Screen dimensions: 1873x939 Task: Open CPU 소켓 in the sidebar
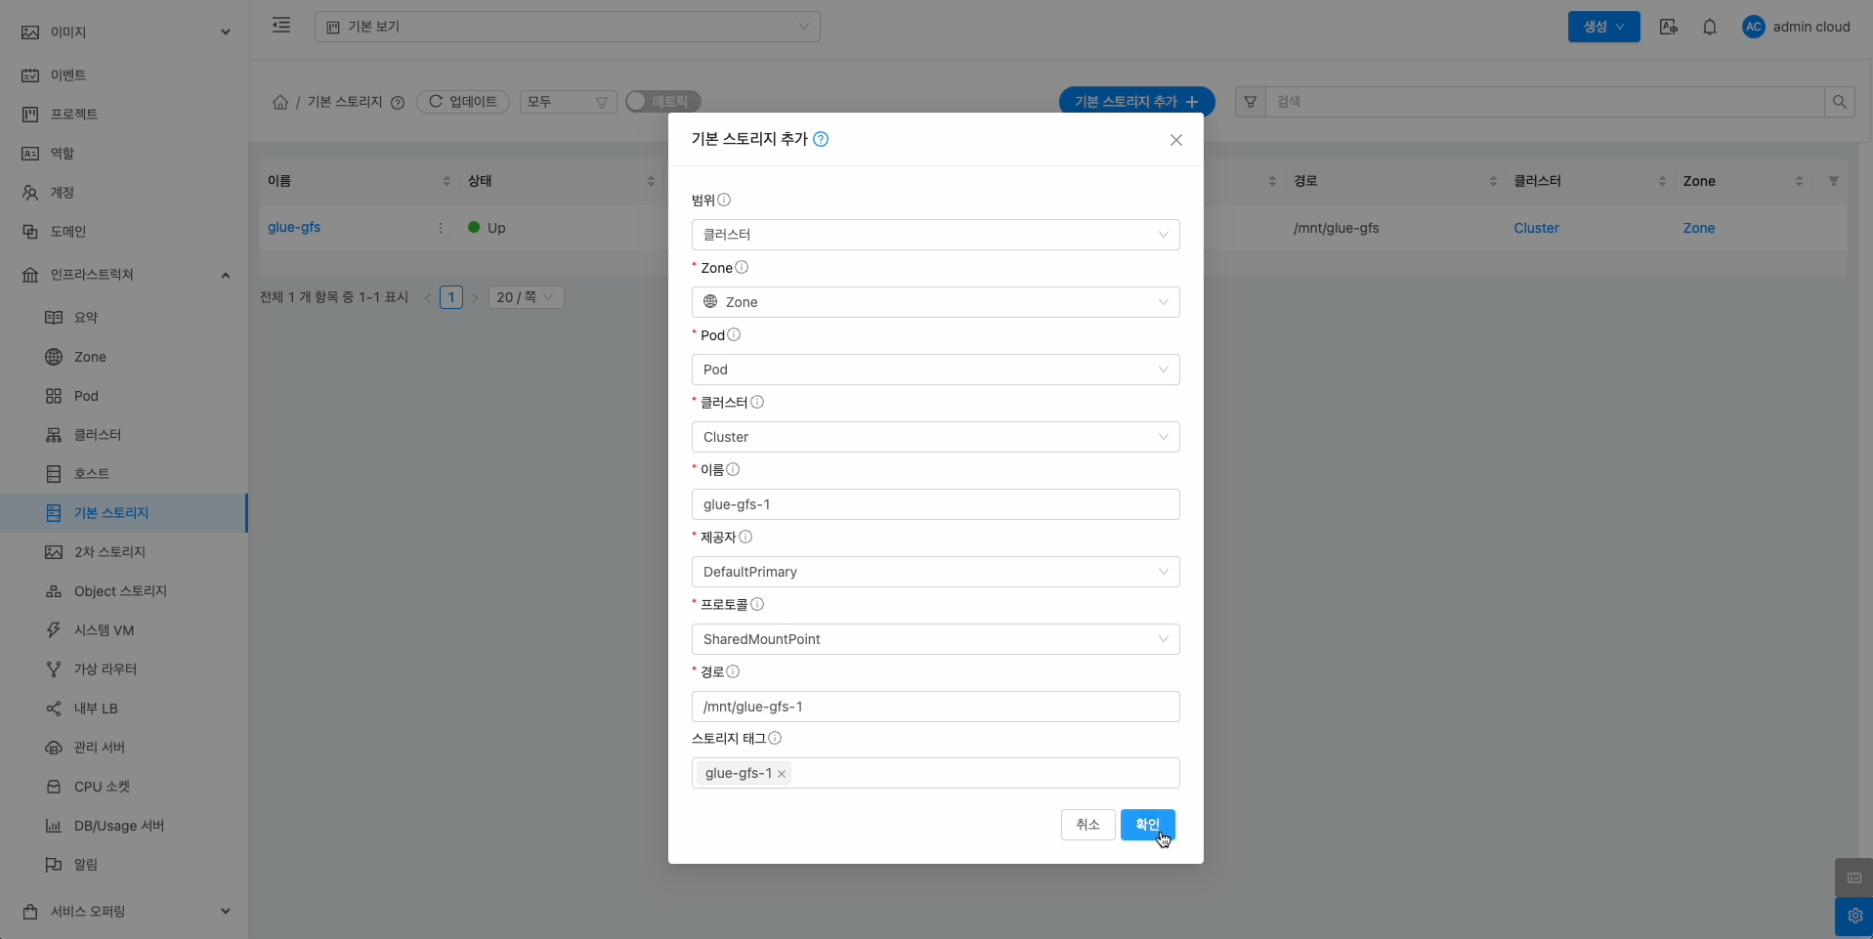pyautogui.click(x=124, y=787)
